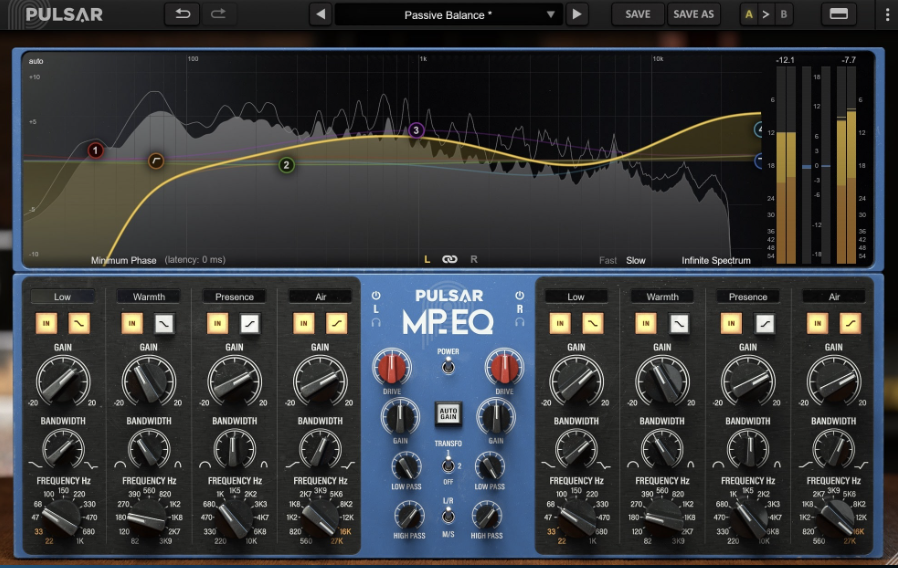Image resolution: width=898 pixels, height=568 pixels.
Task: Toggle shape button on left Warmth band
Action: 164,324
